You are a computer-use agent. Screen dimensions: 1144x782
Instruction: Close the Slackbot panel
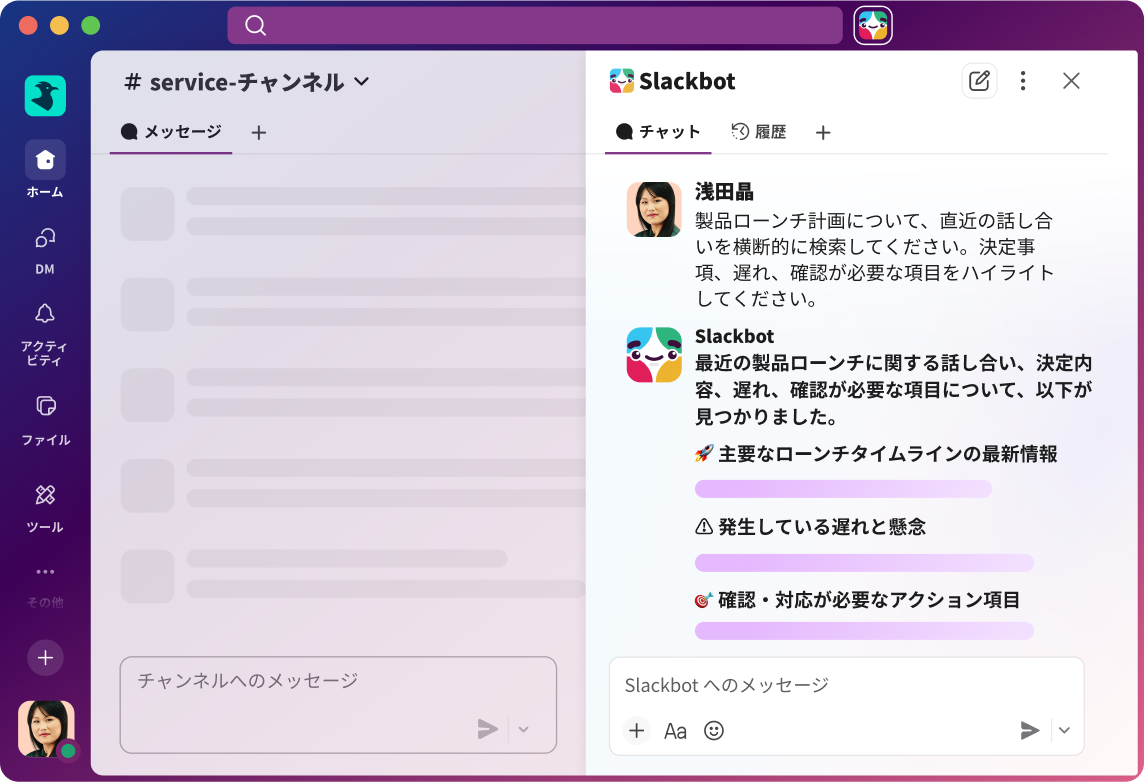coord(1071,81)
